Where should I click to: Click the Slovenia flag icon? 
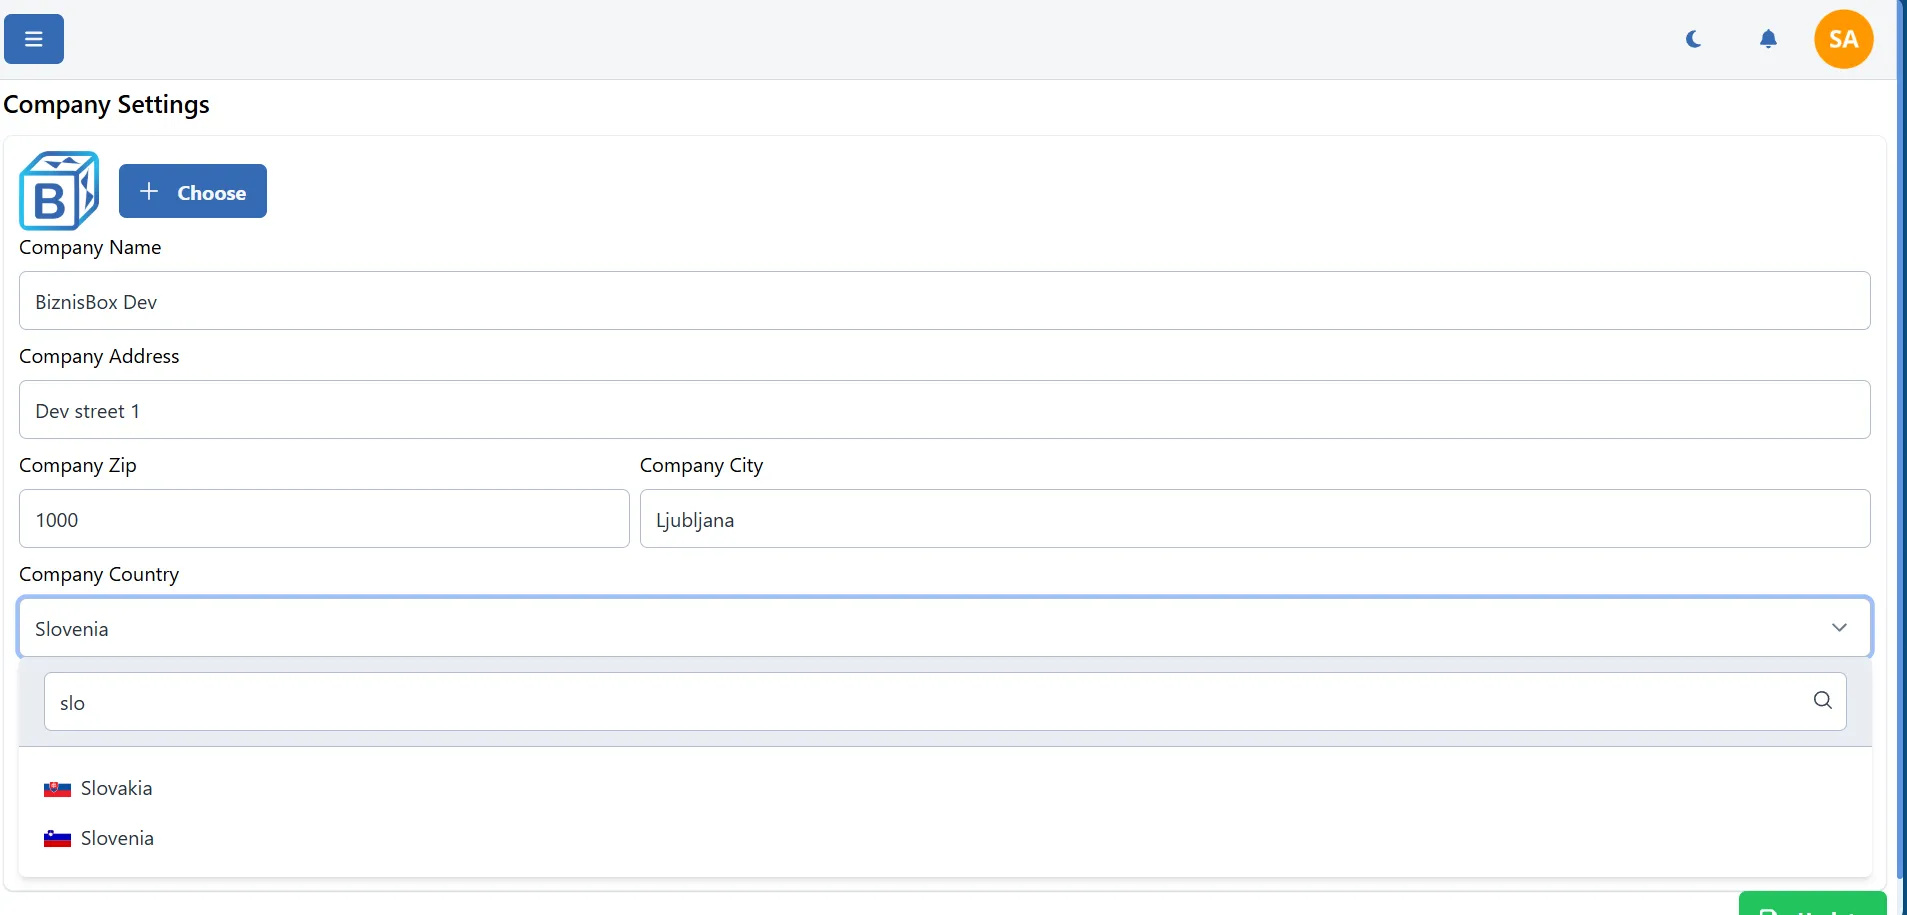[57, 838]
